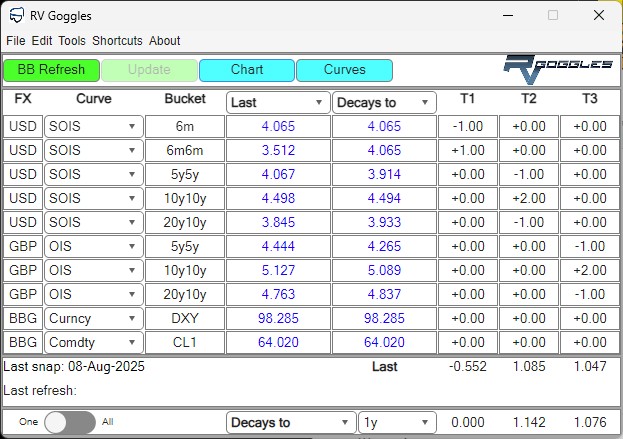Open the SOIS curve dropdown for 6m6m row
The height and width of the screenshot is (439, 623).
[94, 151]
